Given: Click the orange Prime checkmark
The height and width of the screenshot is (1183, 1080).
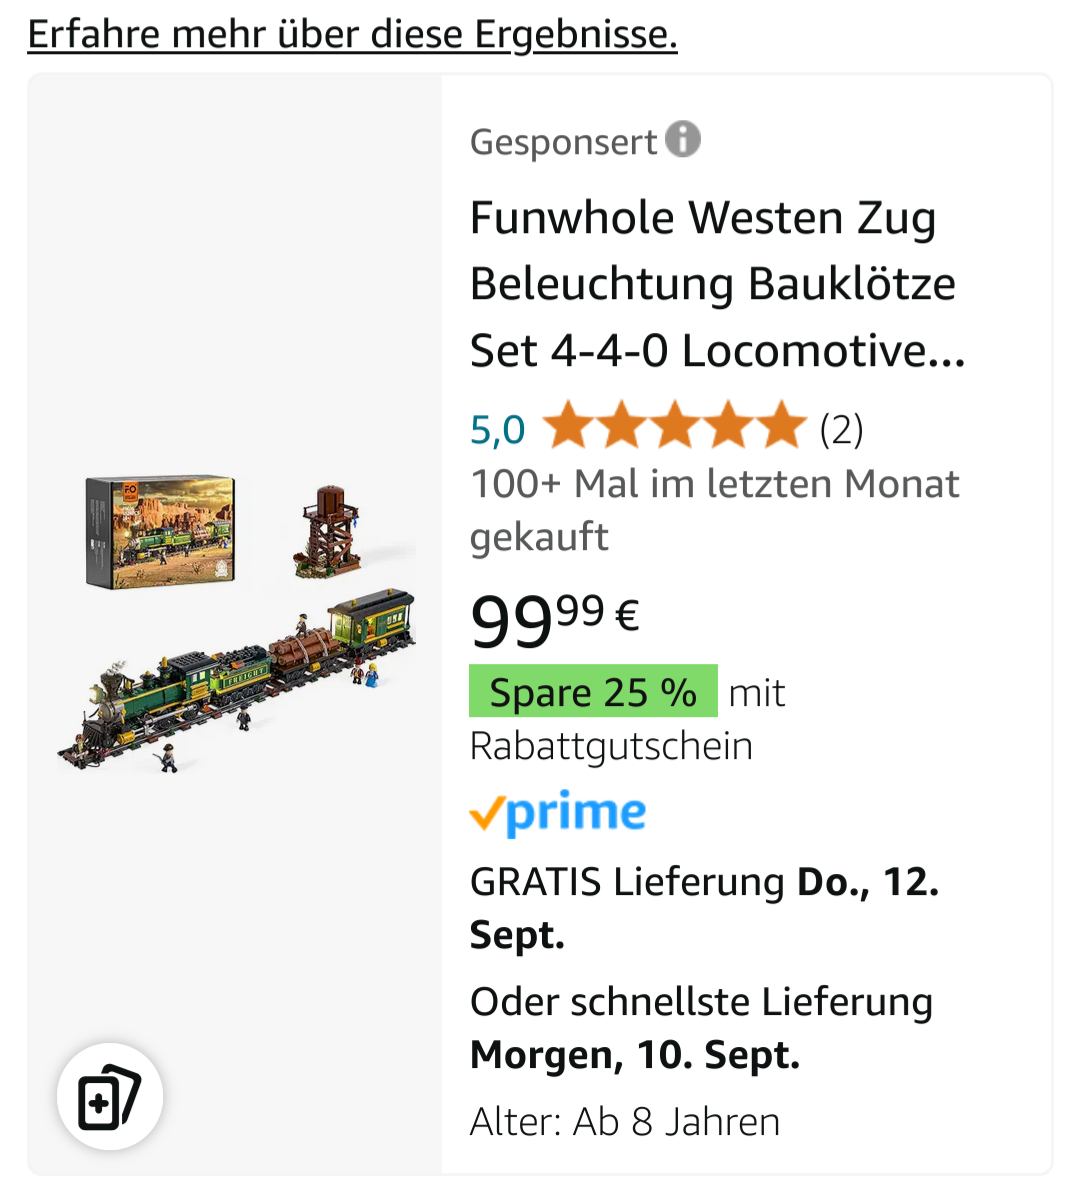Looking at the screenshot, I should [x=487, y=816].
